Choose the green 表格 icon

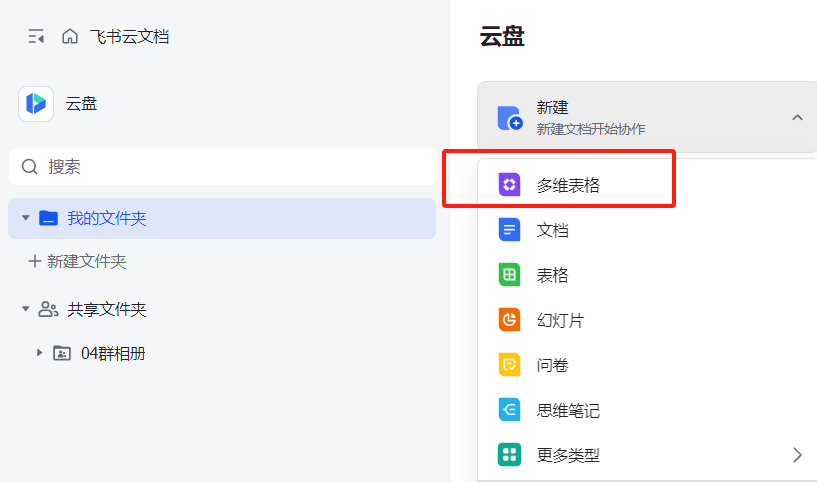tap(510, 275)
